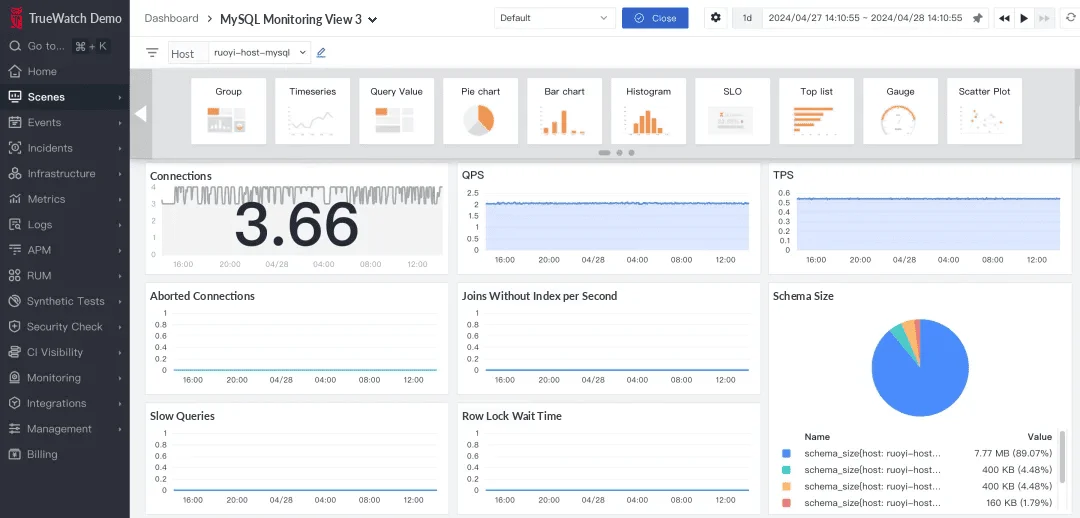1080x518 pixels.
Task: Open Scenes sidebar item
Action: coord(65,97)
